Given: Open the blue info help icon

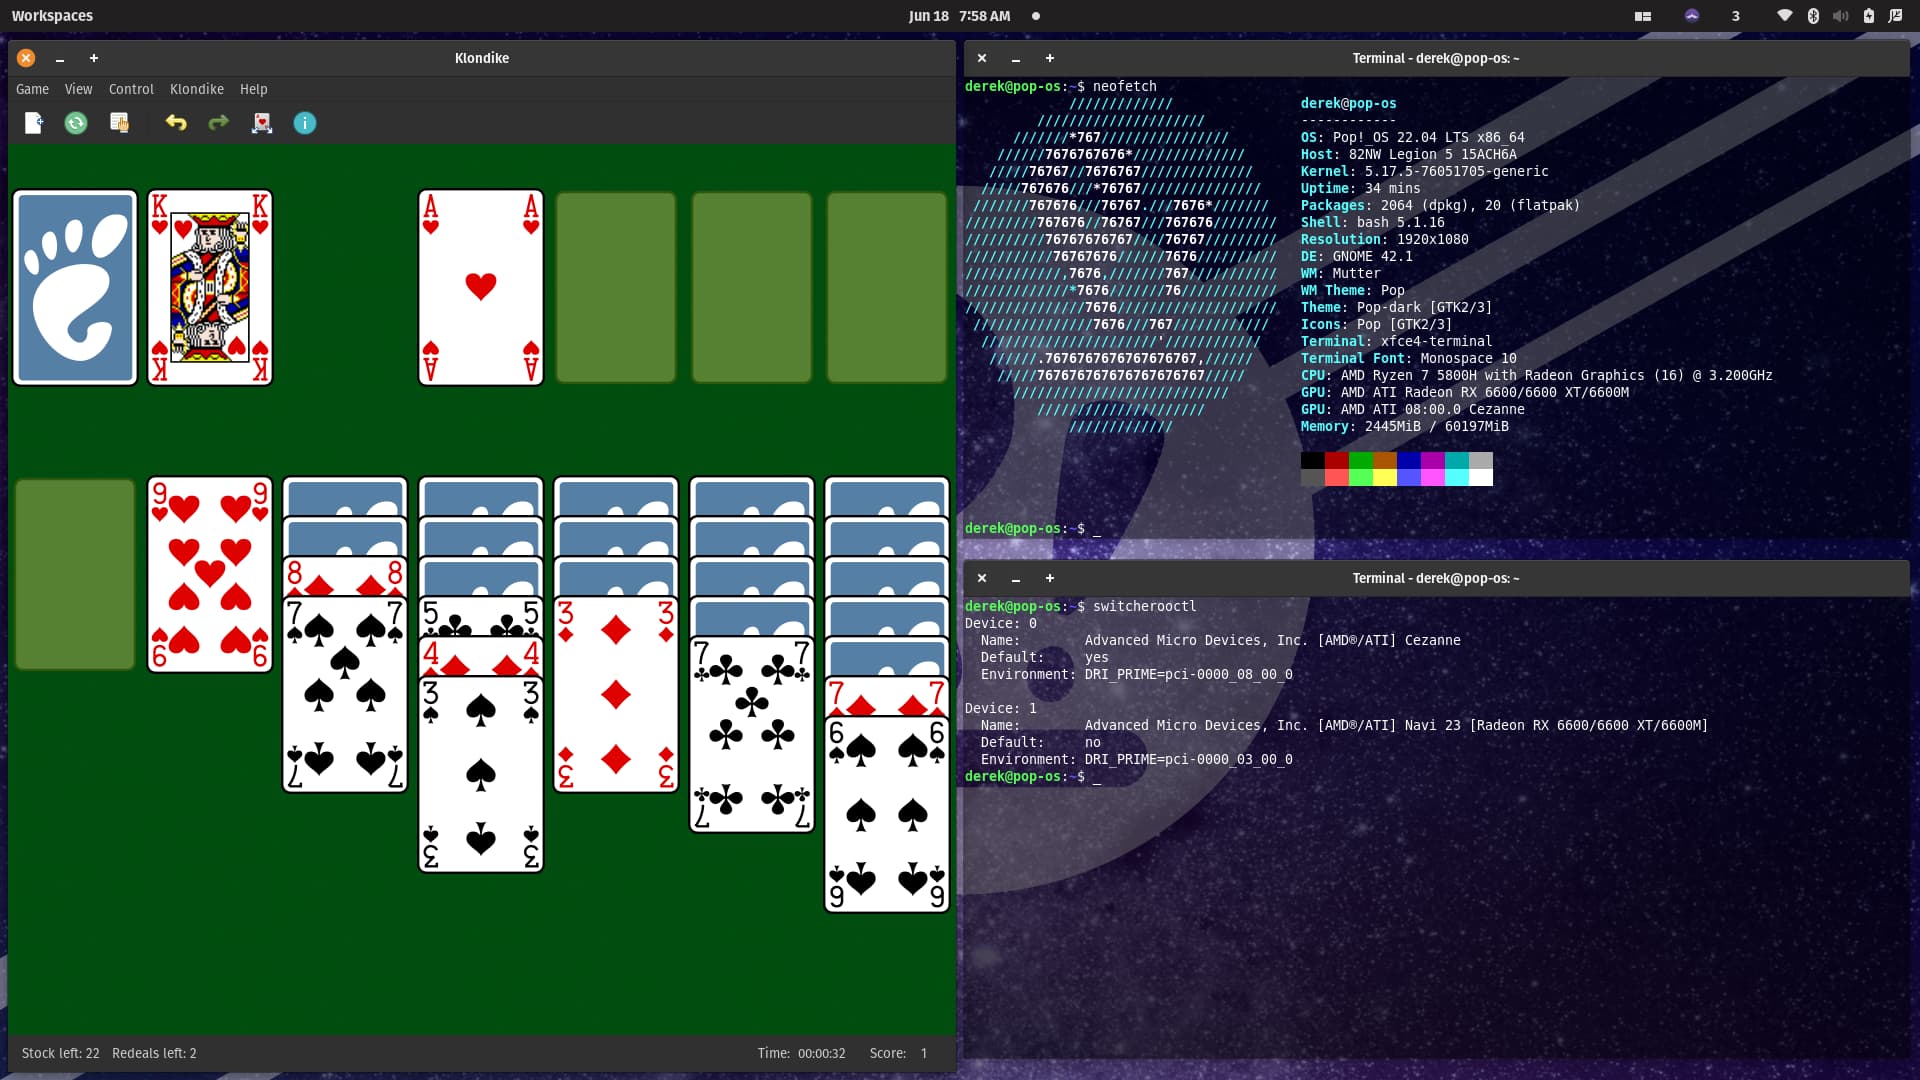Looking at the screenshot, I should (x=305, y=123).
